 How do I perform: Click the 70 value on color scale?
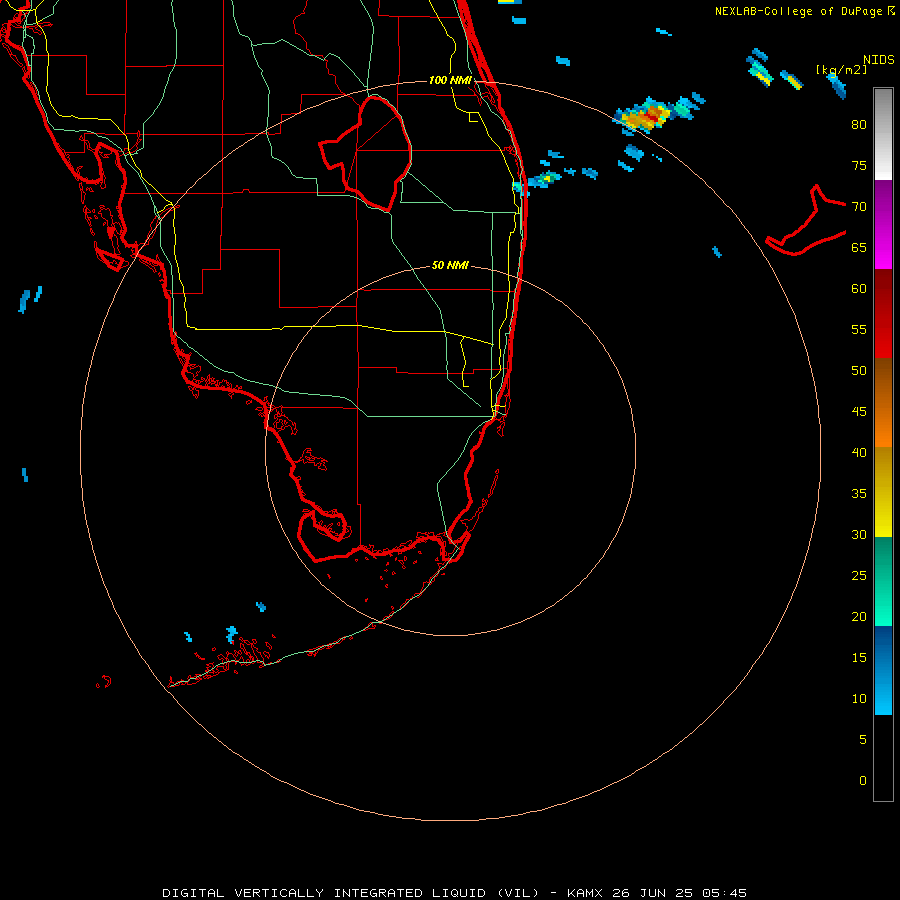coord(859,207)
